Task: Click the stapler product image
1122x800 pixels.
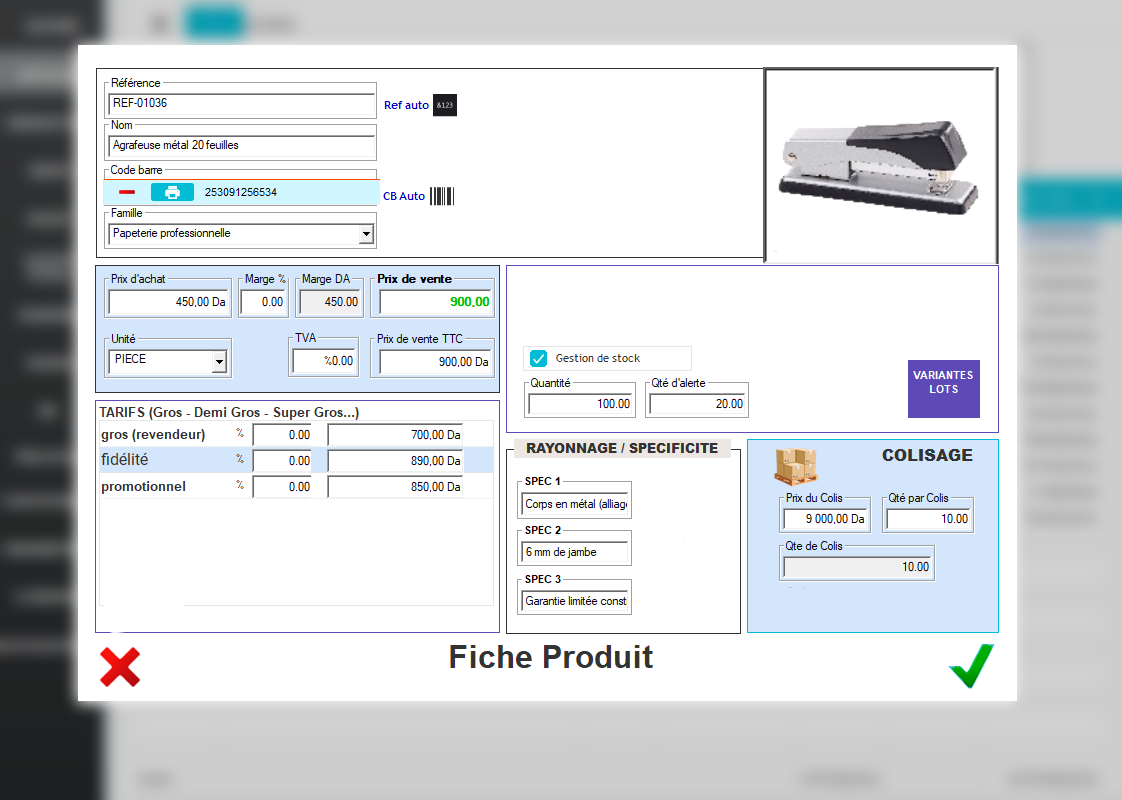Action: click(880, 165)
